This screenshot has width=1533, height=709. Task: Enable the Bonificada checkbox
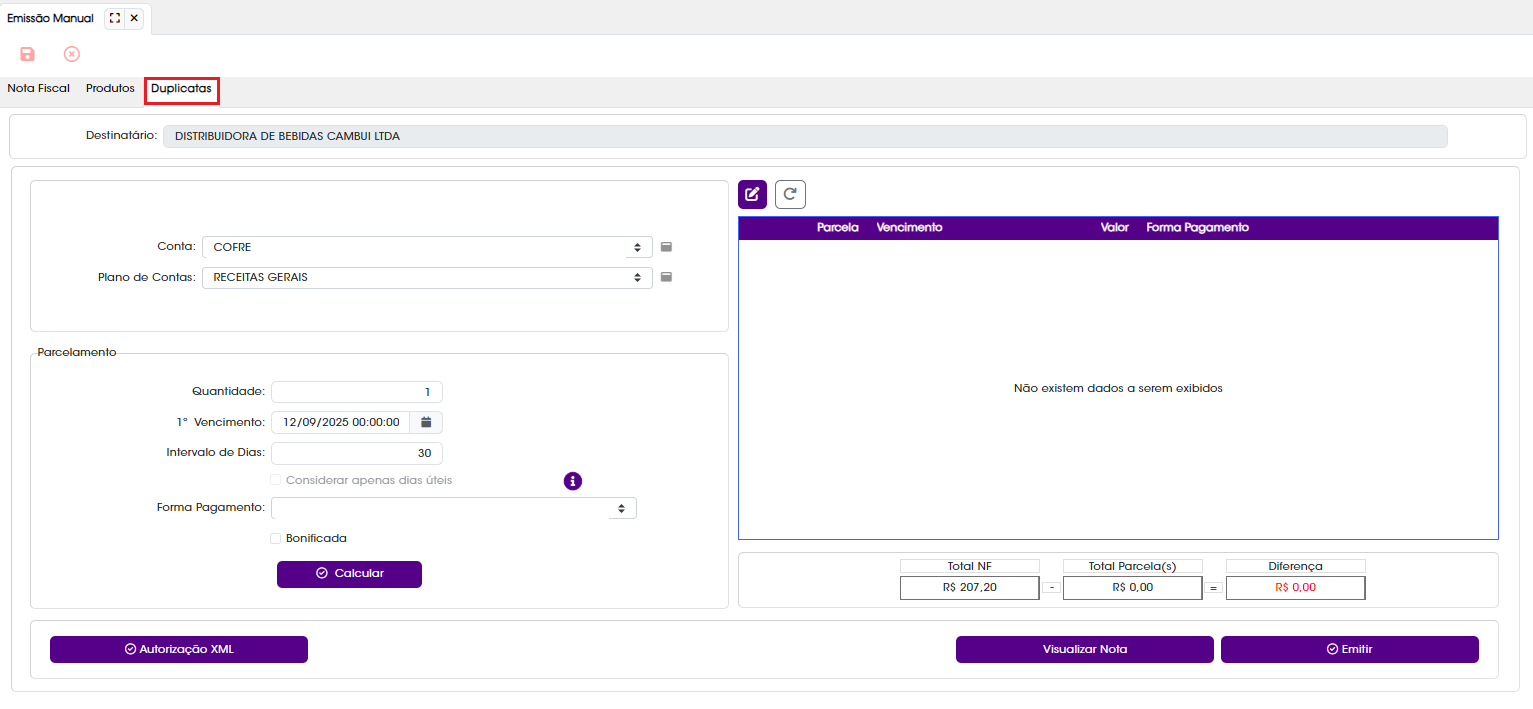(x=276, y=538)
